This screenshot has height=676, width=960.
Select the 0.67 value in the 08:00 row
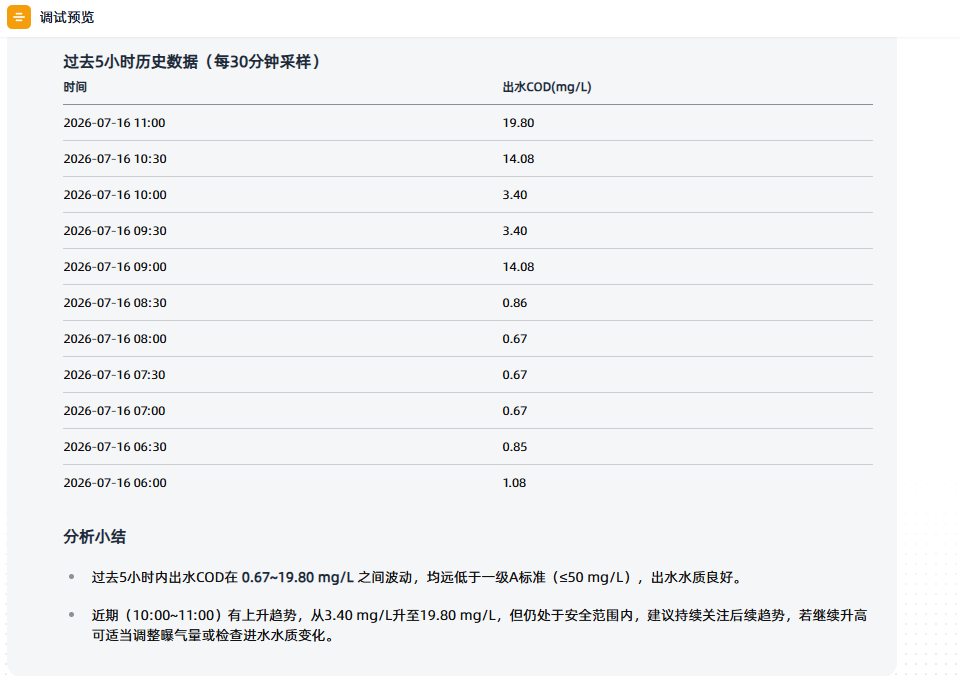pos(514,339)
